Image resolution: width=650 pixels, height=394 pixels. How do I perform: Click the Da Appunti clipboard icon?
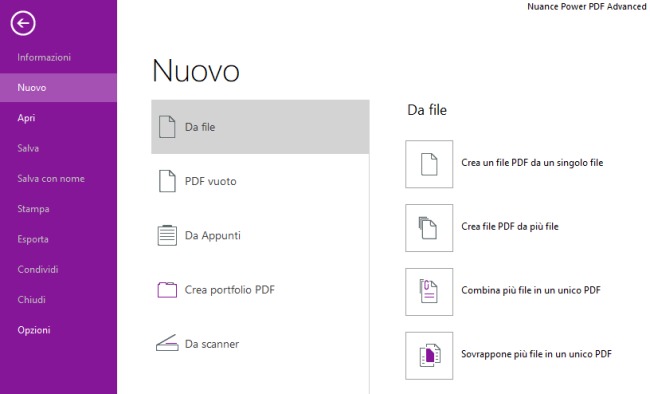[x=167, y=235]
